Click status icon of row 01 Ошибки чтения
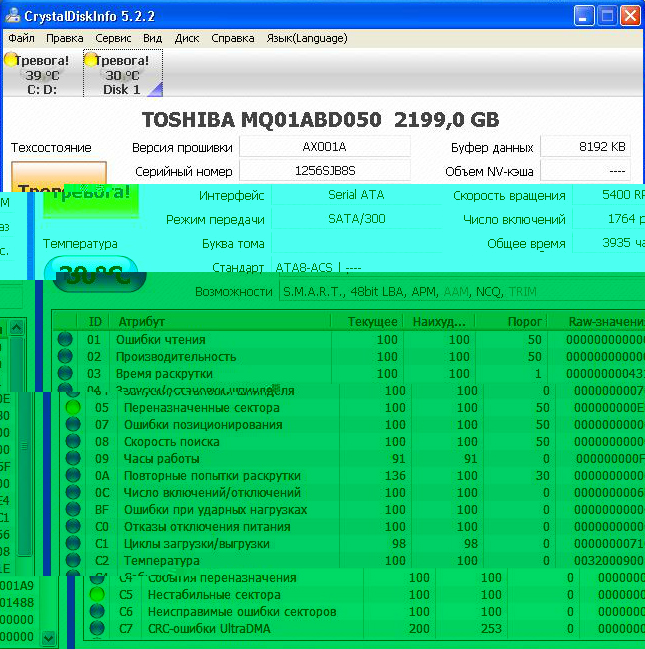 (x=65, y=339)
